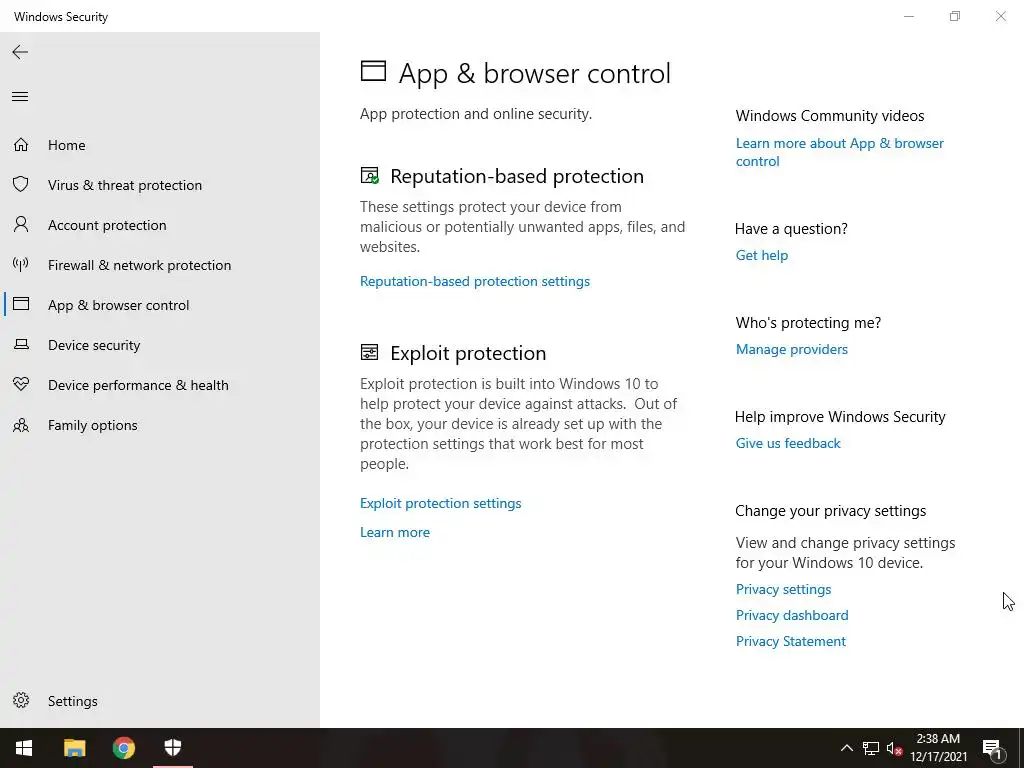
Task: Open Firewall & network protection
Action: pos(140,264)
